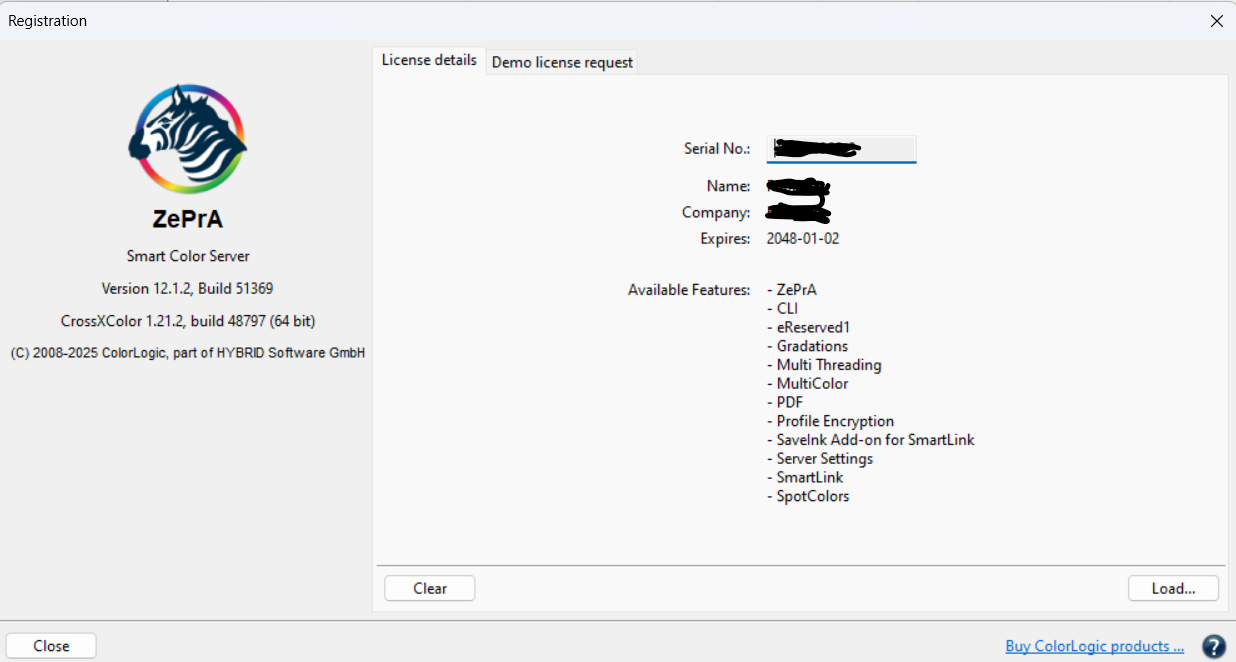Click the Close button at bottom left

pyautogui.click(x=51, y=646)
